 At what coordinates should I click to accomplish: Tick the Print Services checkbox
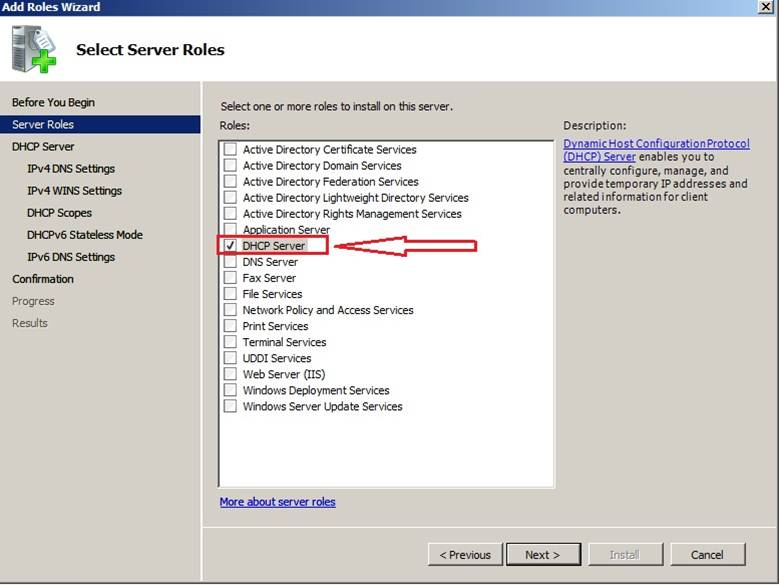tap(230, 326)
